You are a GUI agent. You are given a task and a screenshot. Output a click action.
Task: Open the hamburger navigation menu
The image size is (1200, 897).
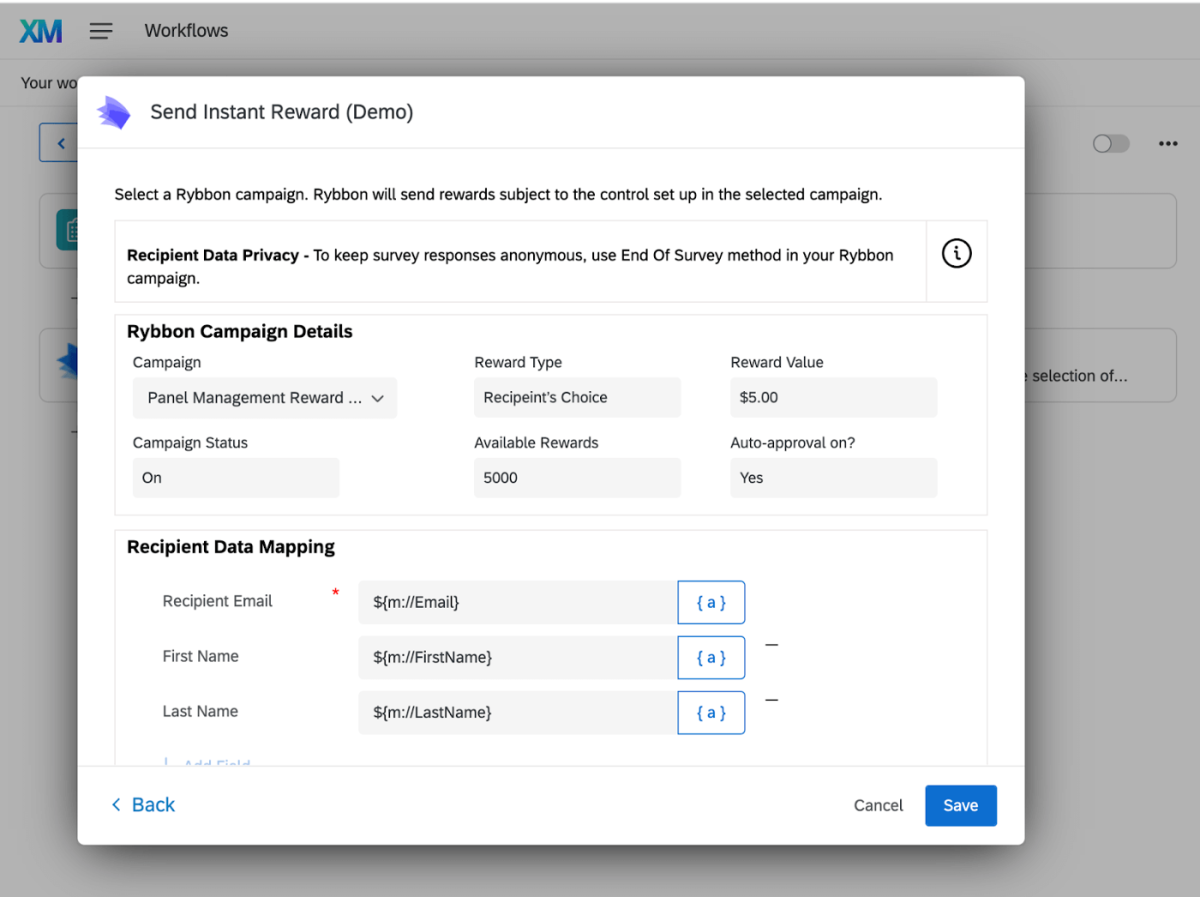[101, 31]
